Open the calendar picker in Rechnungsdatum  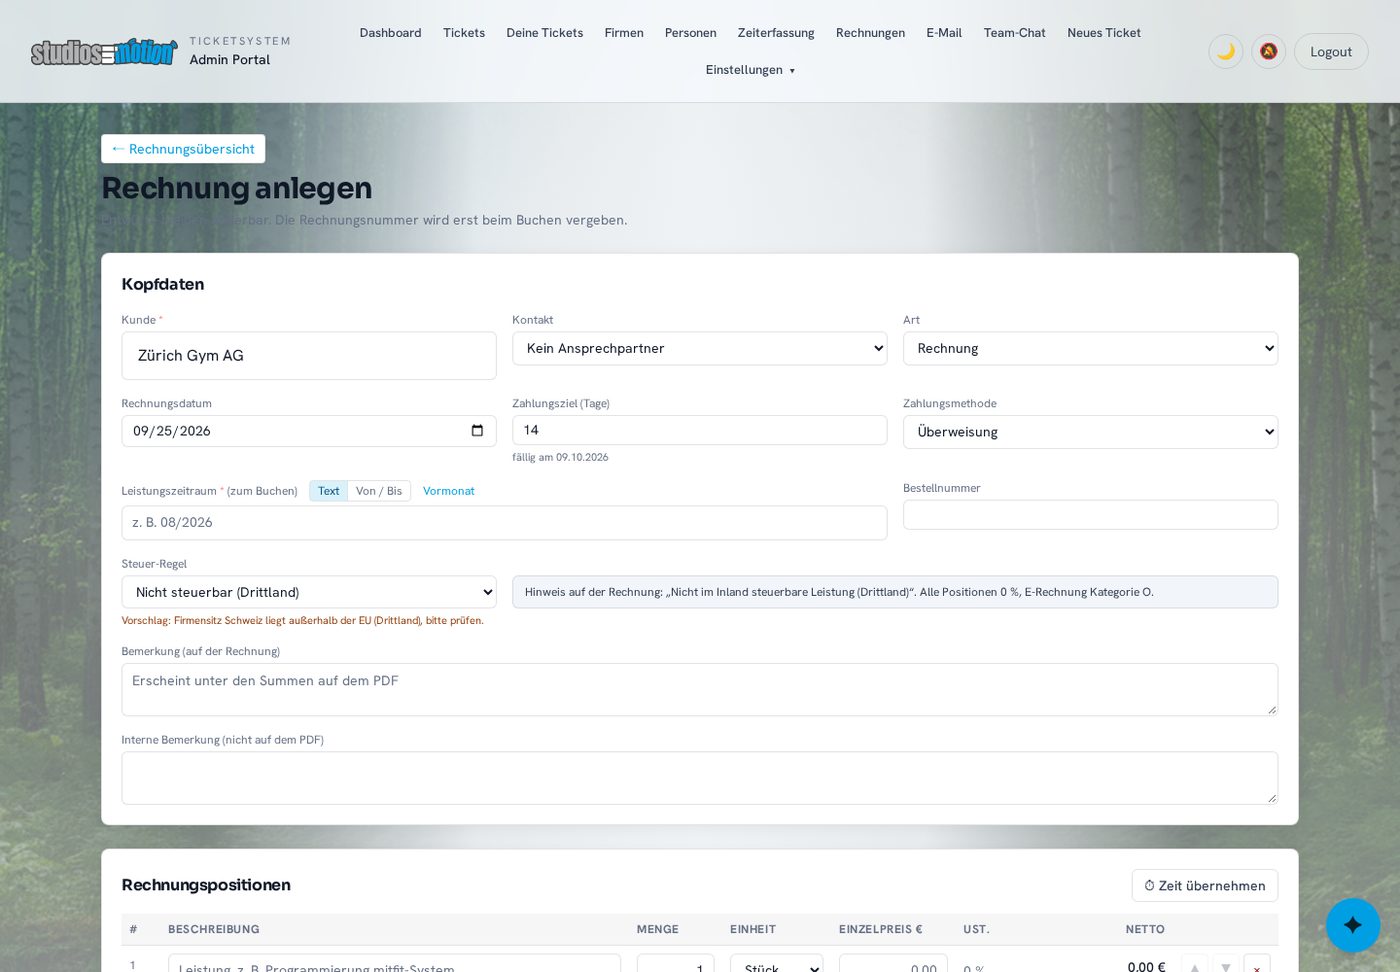coord(477,431)
